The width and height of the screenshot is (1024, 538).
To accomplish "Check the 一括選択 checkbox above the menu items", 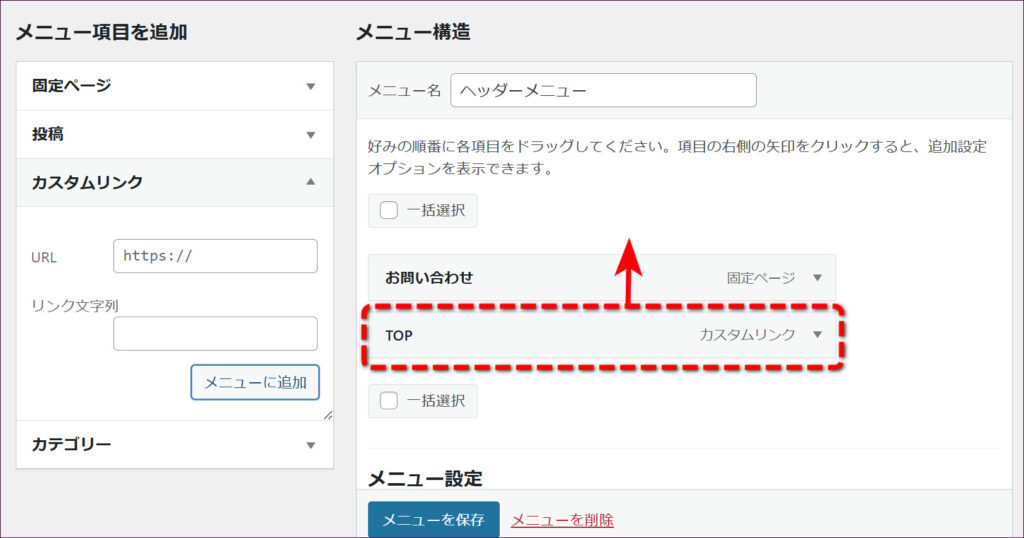I will tap(389, 211).
